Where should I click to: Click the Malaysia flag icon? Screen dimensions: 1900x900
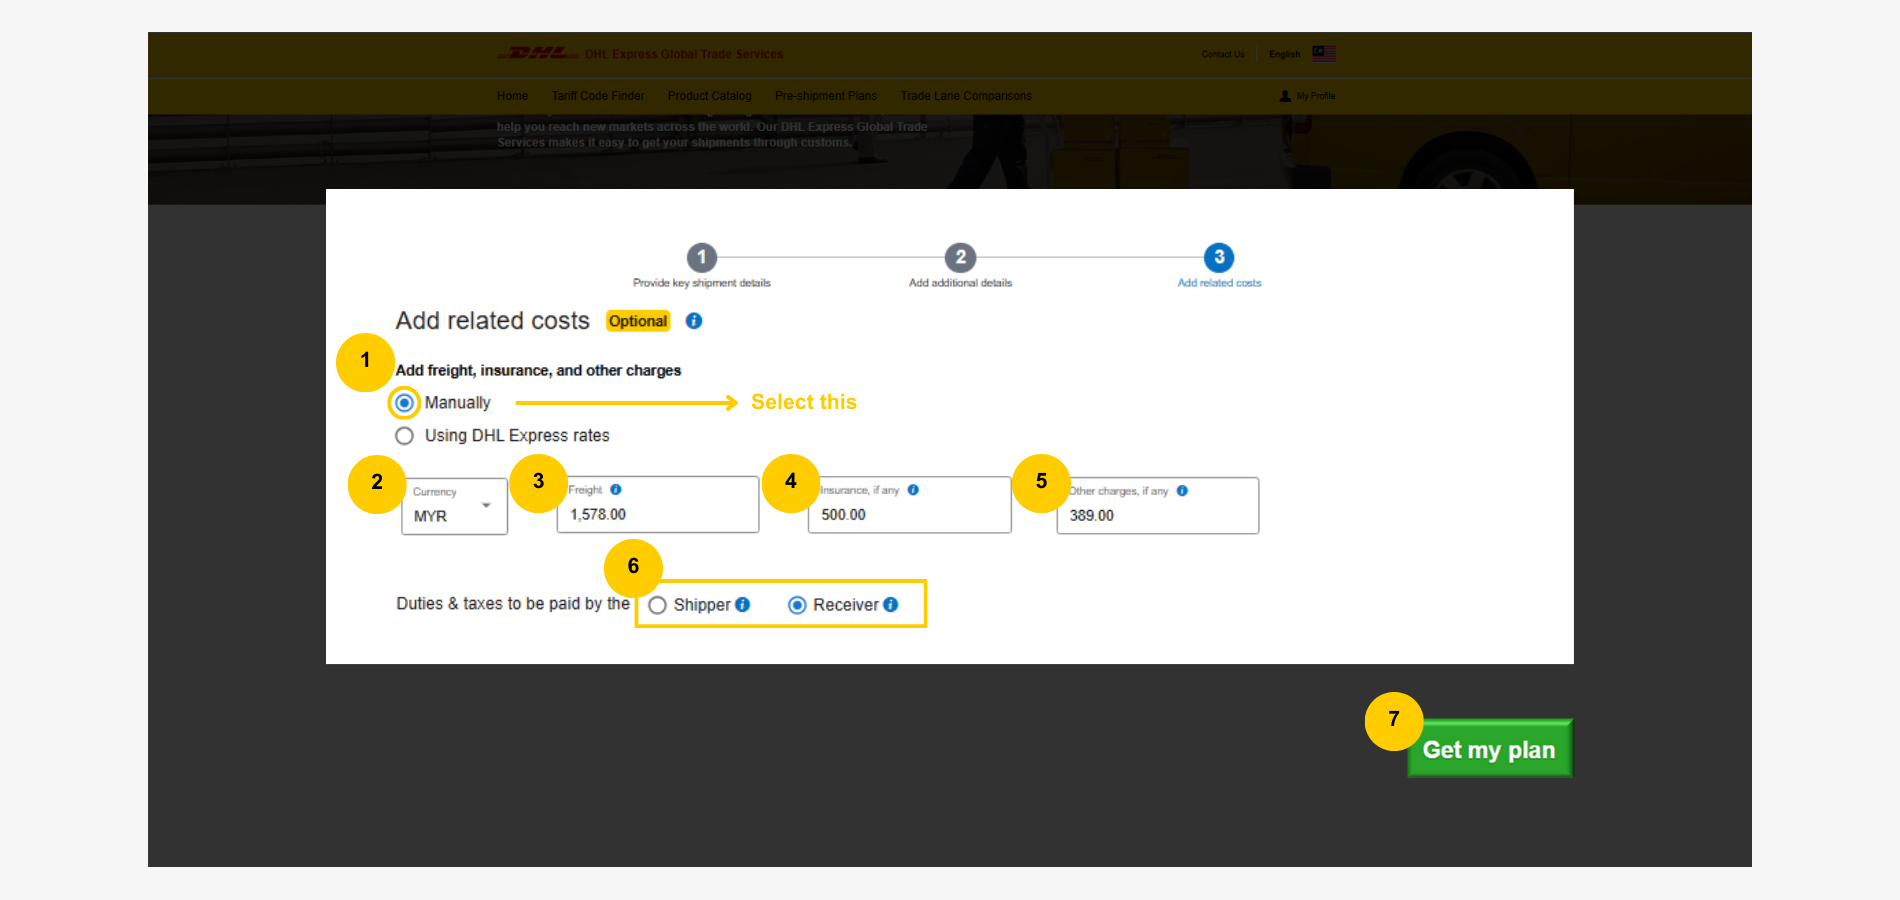click(1324, 54)
